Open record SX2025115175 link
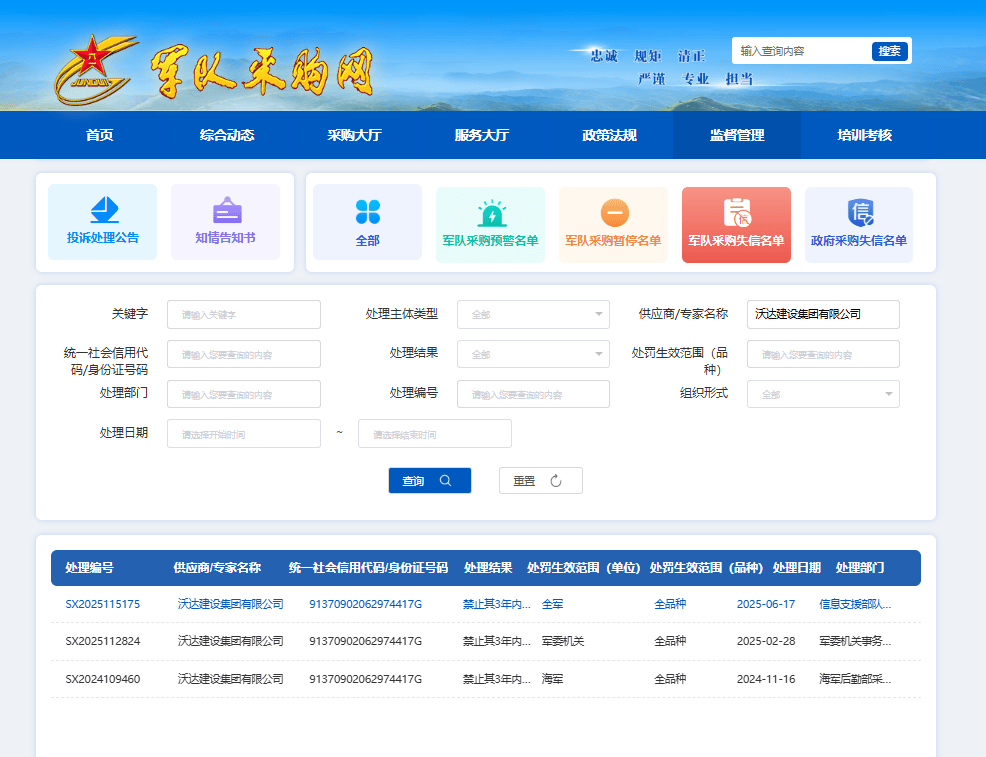 (x=103, y=604)
